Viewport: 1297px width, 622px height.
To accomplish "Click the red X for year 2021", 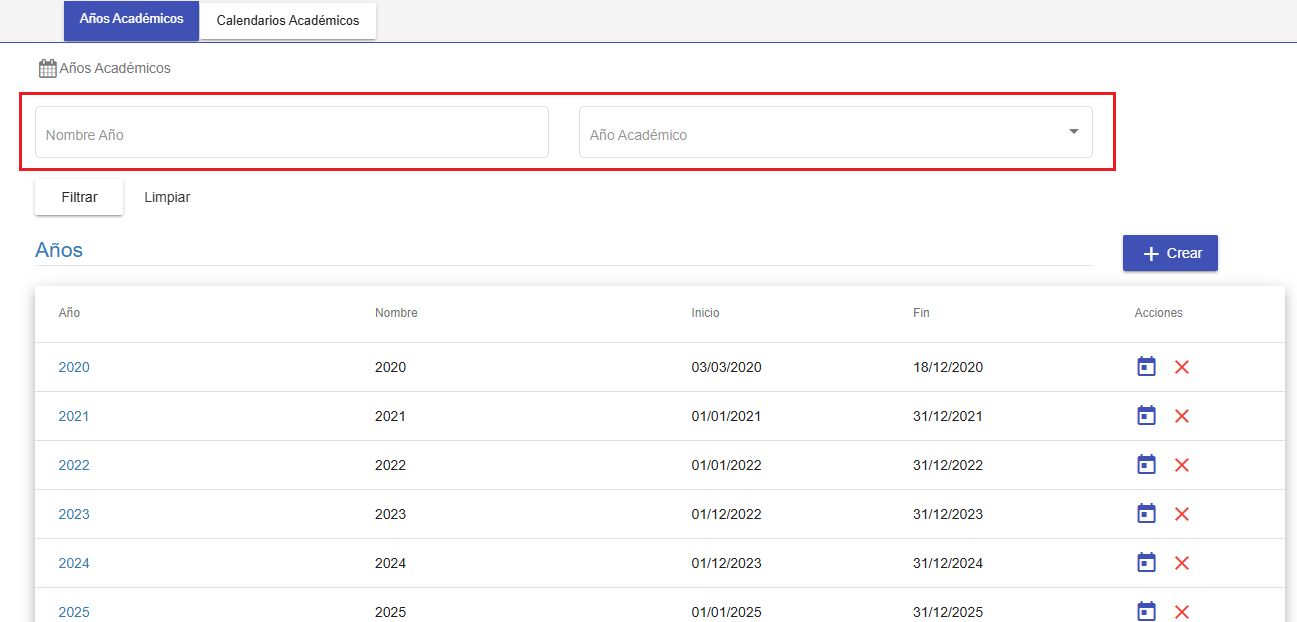I will 1181,416.
